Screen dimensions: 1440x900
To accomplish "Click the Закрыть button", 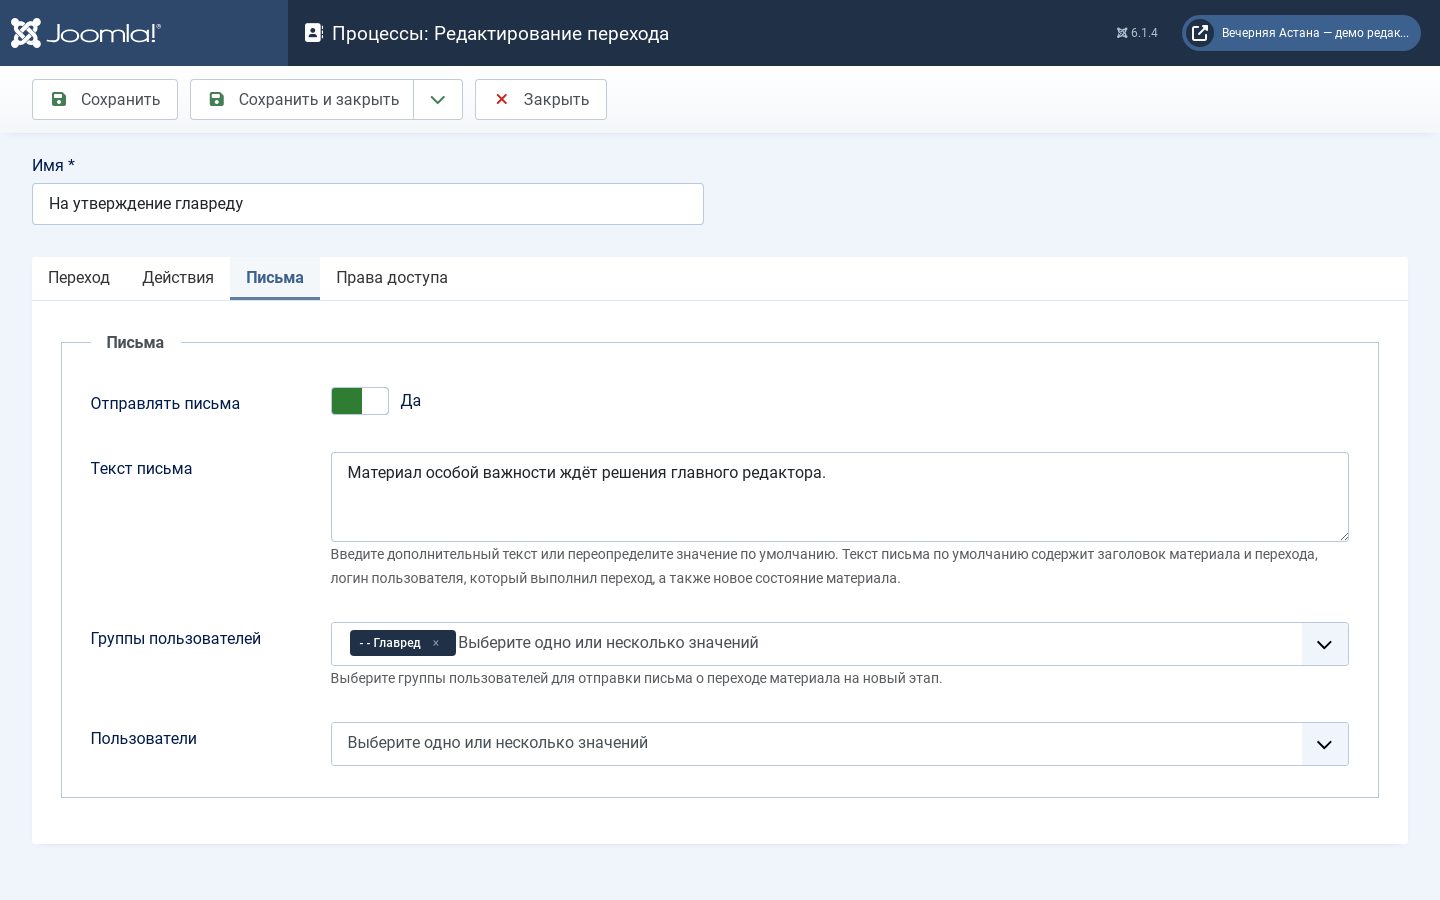I will tap(541, 100).
